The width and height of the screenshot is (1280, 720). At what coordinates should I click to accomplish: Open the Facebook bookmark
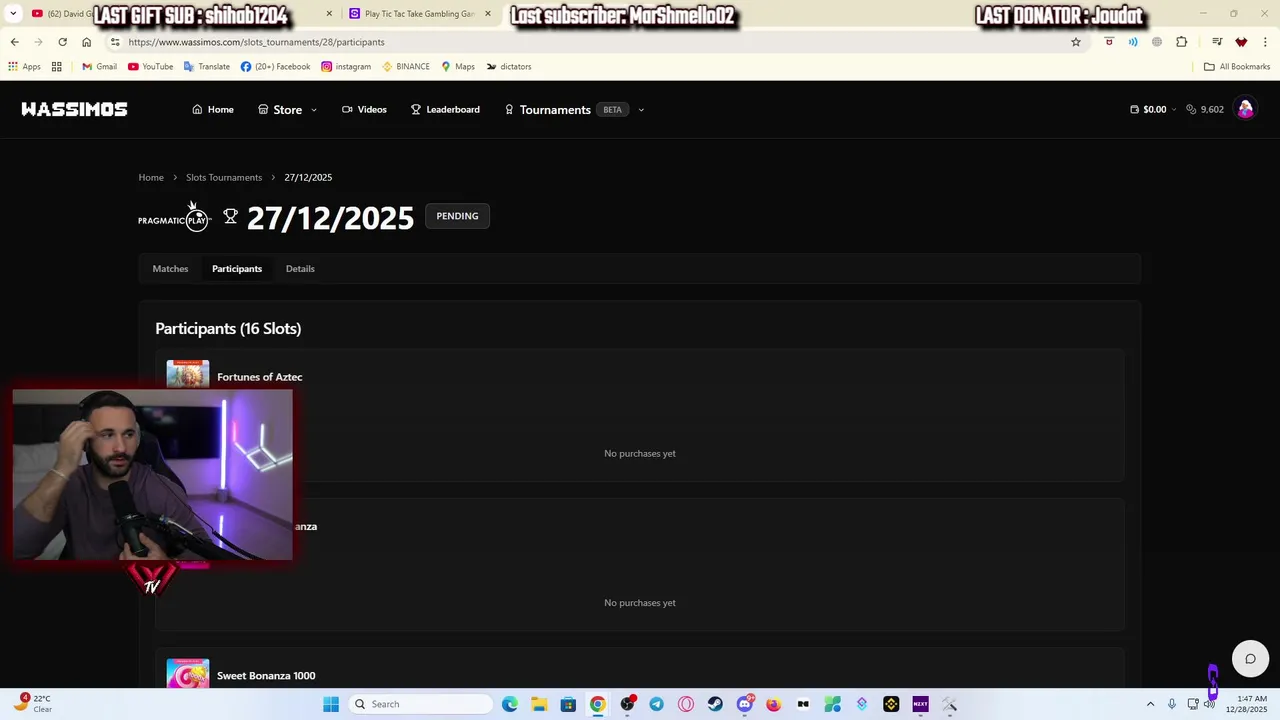tap(275, 67)
